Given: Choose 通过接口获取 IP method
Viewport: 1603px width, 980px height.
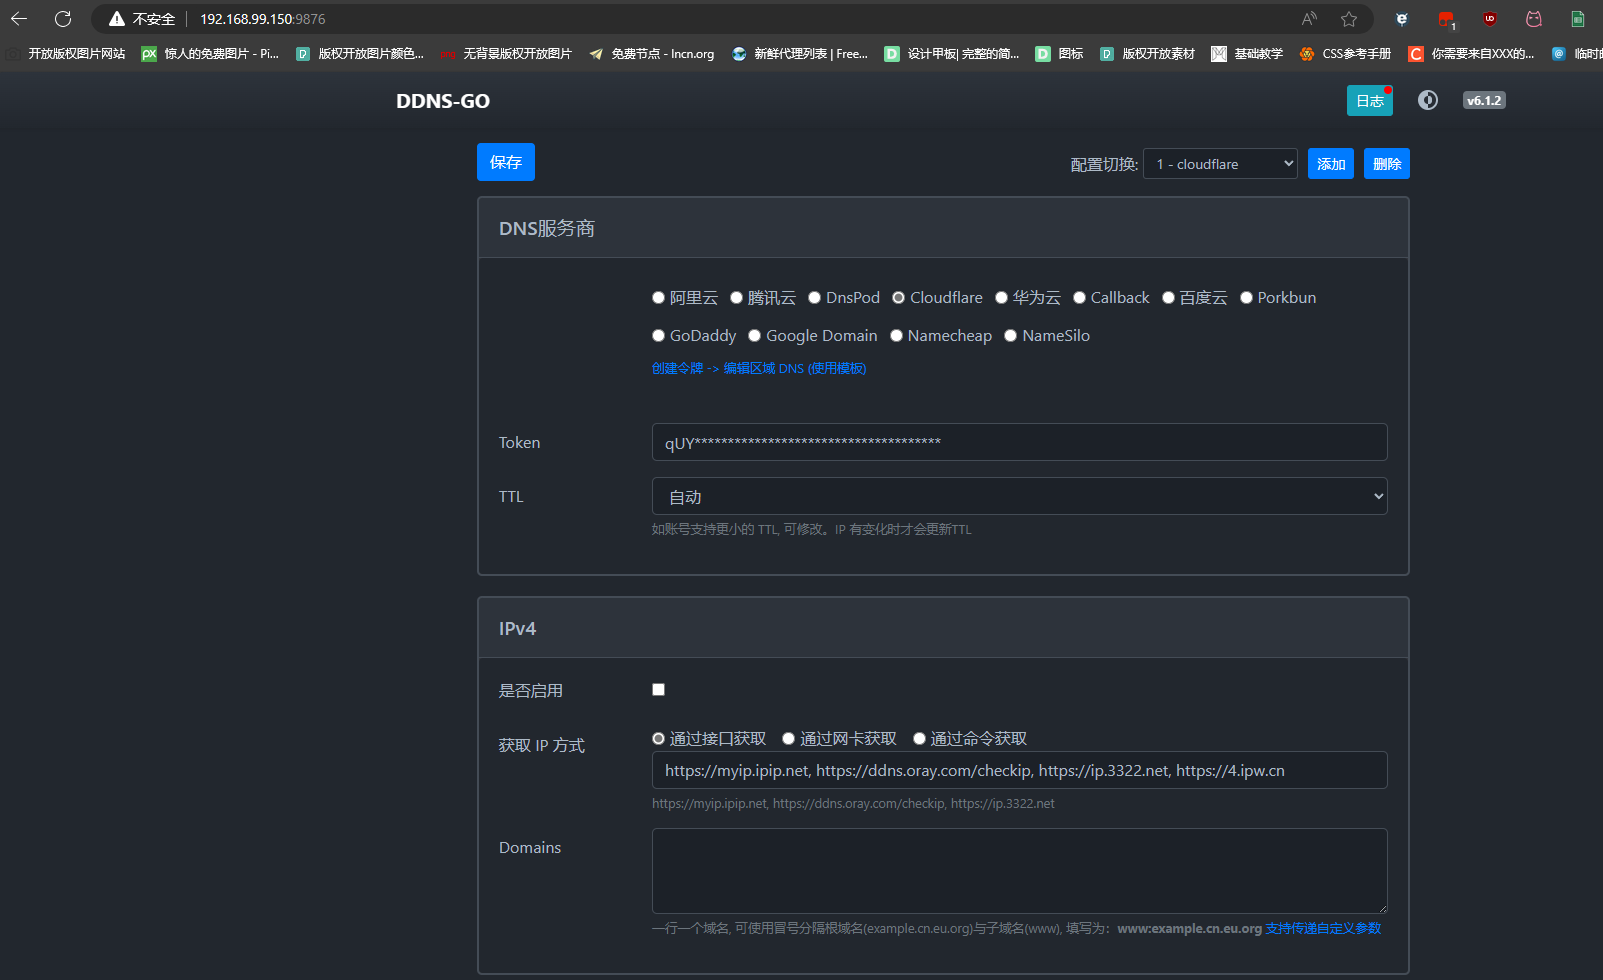Looking at the screenshot, I should [x=658, y=739].
